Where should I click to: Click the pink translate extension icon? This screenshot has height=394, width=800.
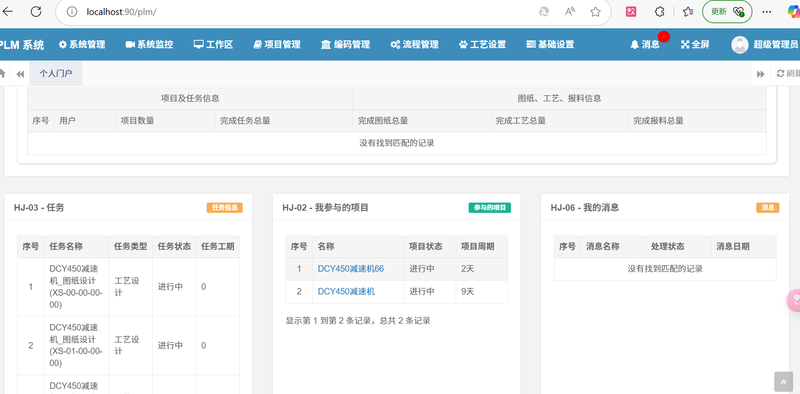point(631,12)
